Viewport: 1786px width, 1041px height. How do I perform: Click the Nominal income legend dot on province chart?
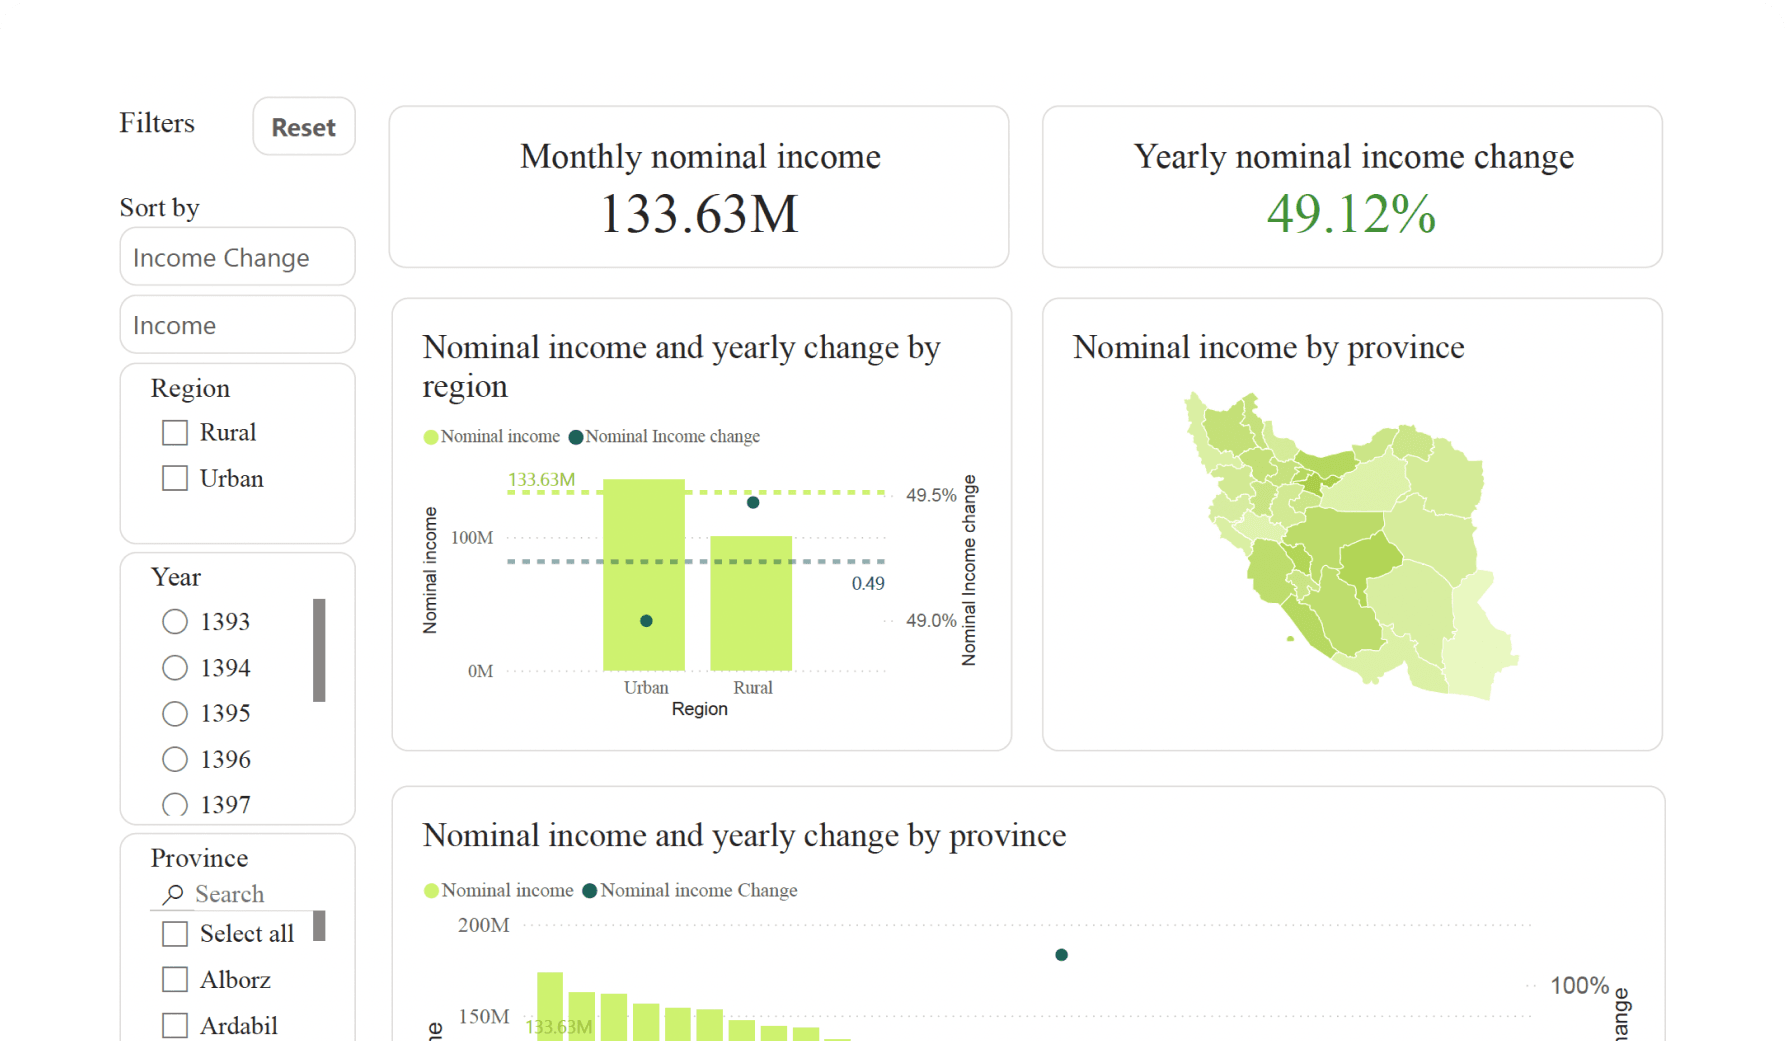(x=430, y=890)
